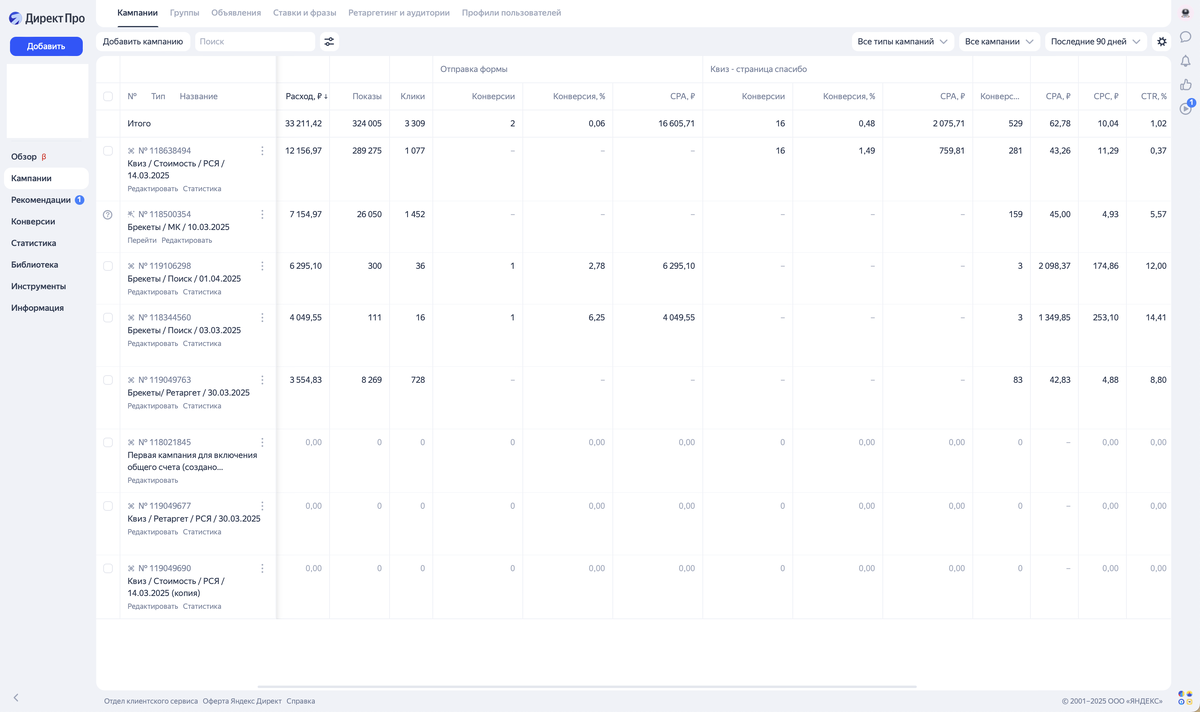Click the type icon of campaign 119049763

coord(131,380)
